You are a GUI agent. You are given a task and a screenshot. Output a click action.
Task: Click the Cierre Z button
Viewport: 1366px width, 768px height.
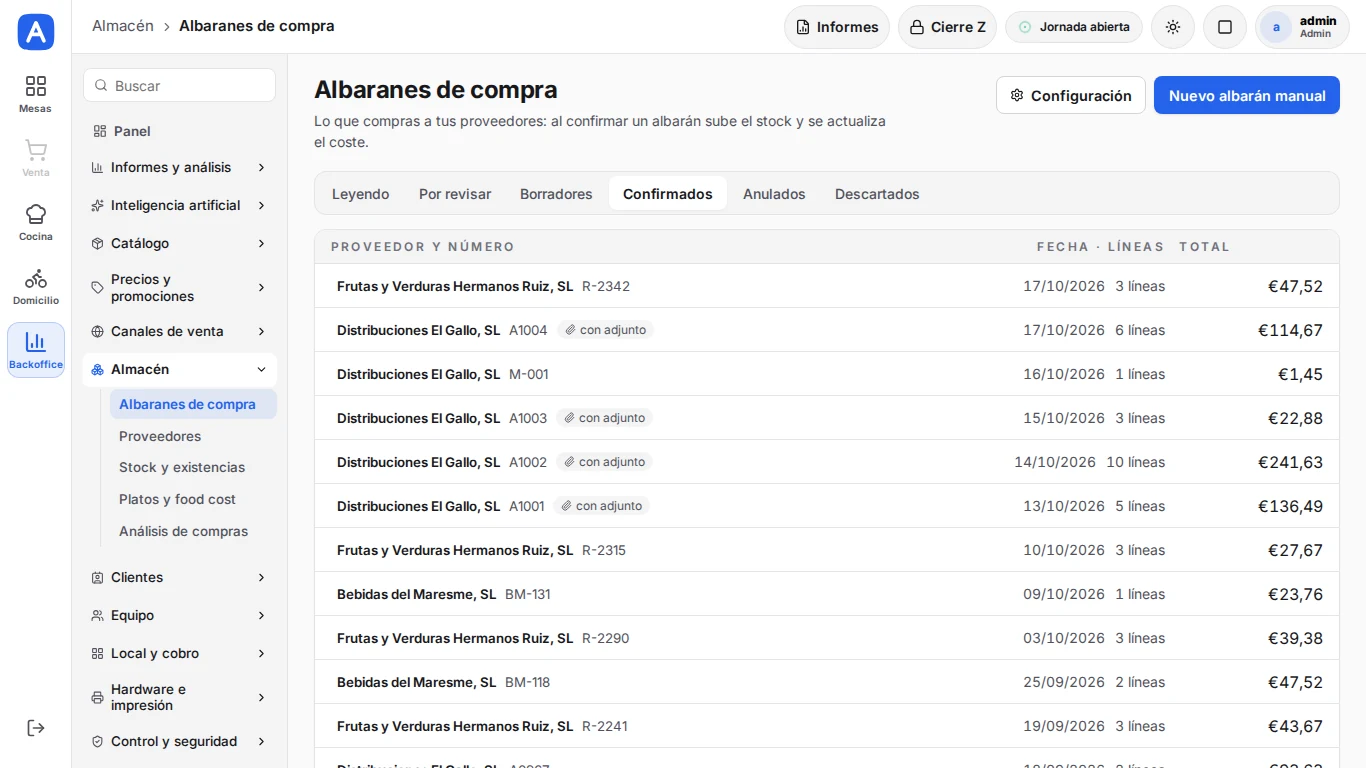[x=947, y=27]
